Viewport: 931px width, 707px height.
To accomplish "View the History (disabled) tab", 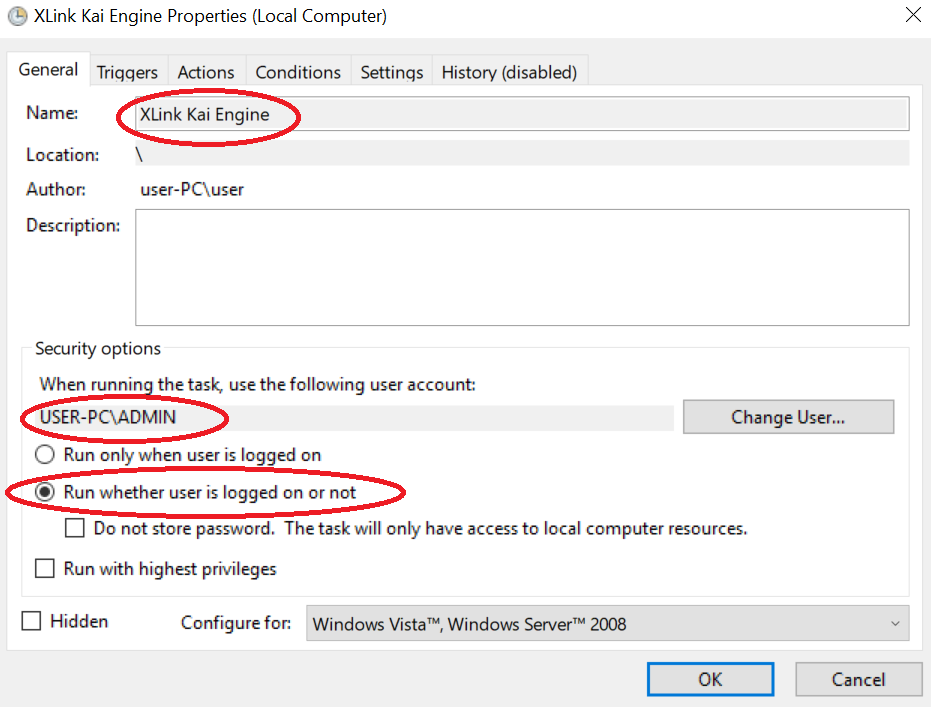I will pyautogui.click(x=509, y=72).
